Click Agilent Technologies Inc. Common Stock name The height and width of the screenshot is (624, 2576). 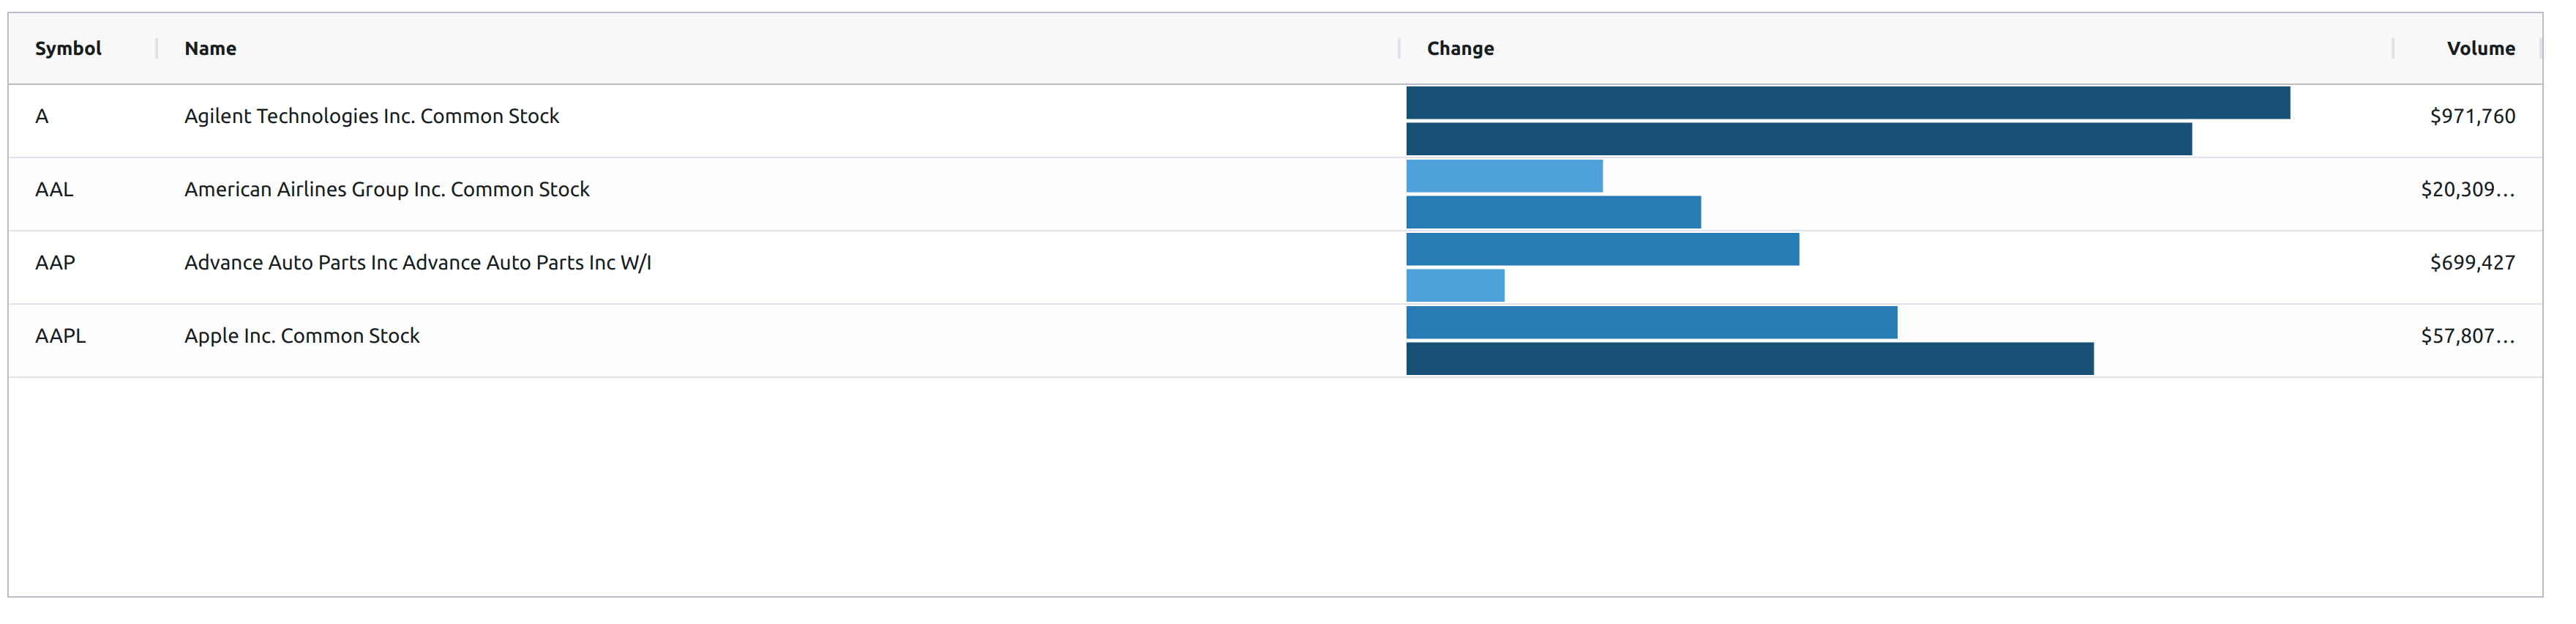coord(371,116)
